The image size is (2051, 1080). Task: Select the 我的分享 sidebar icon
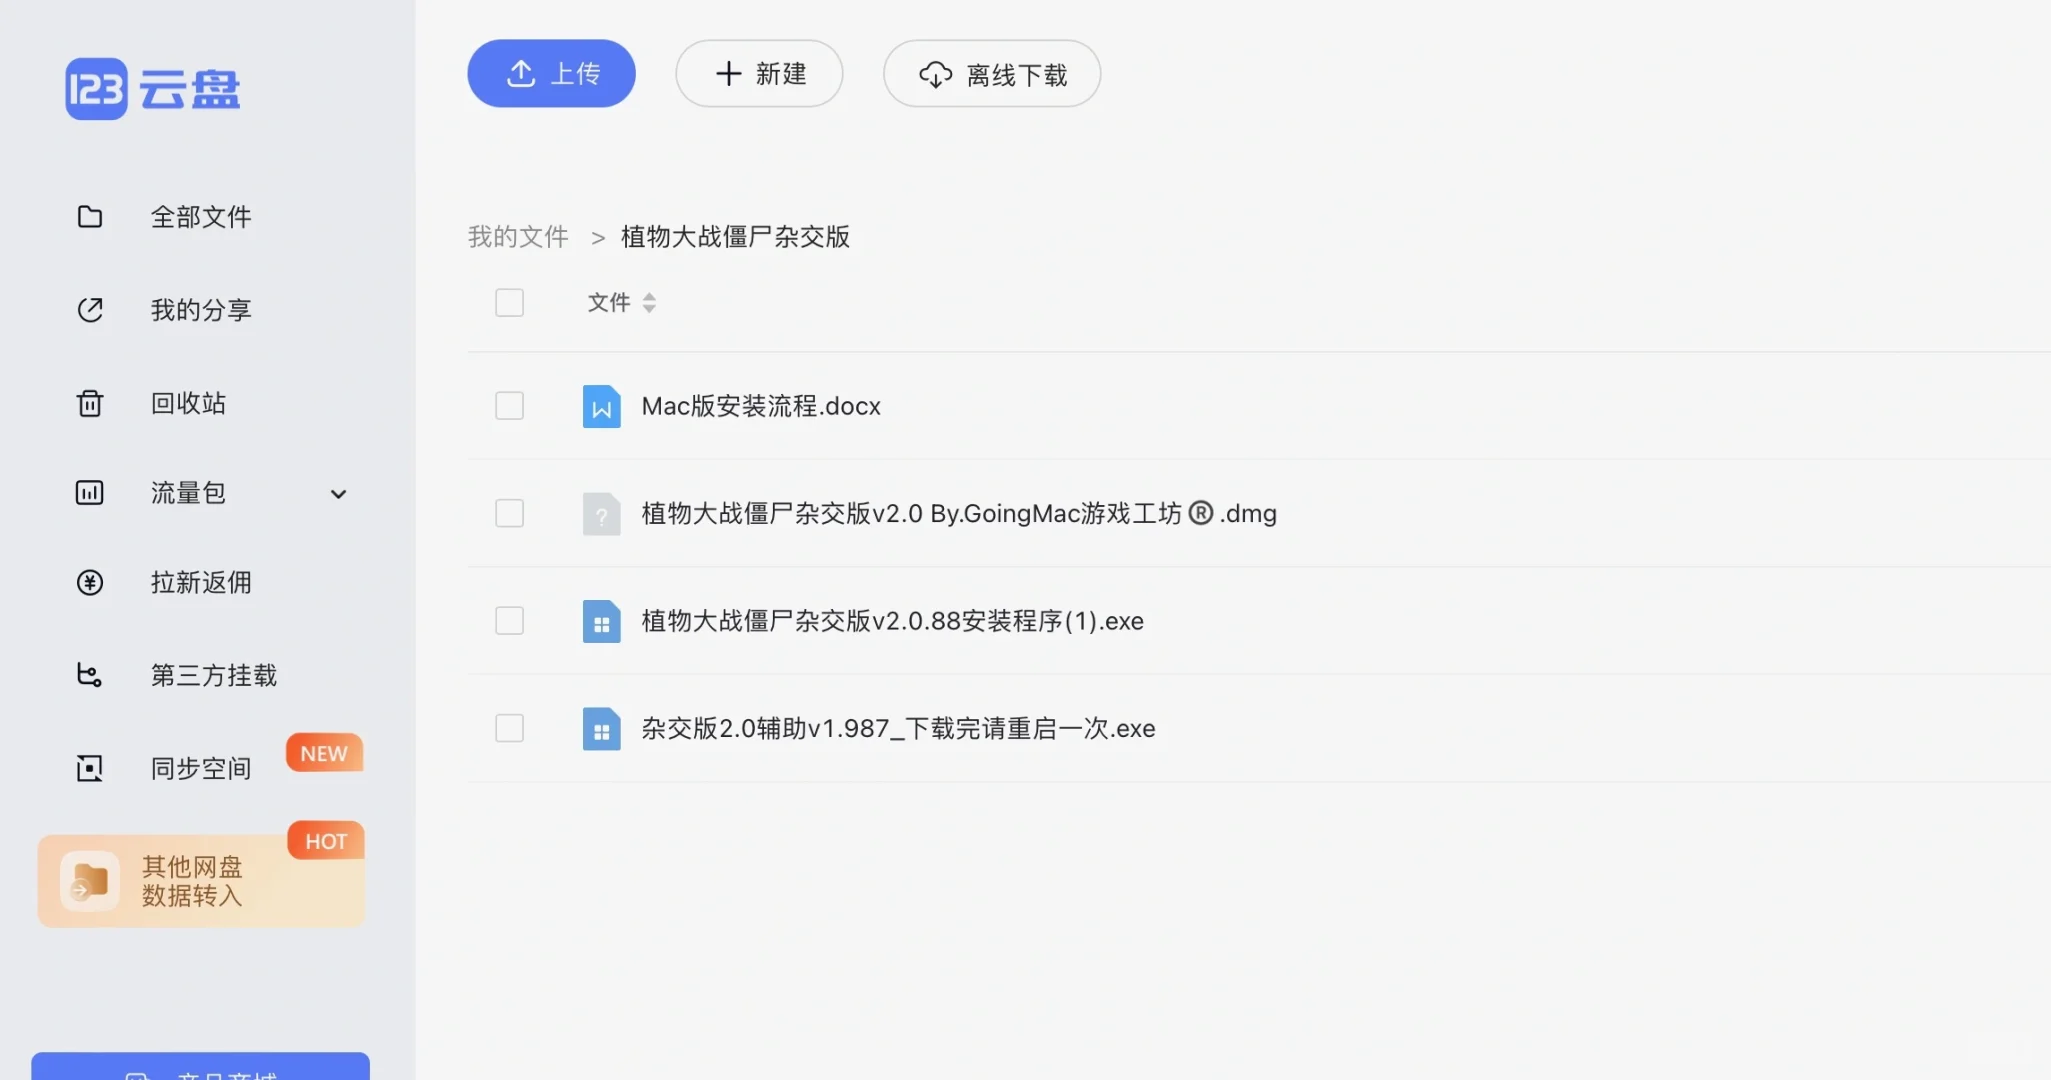pos(89,309)
